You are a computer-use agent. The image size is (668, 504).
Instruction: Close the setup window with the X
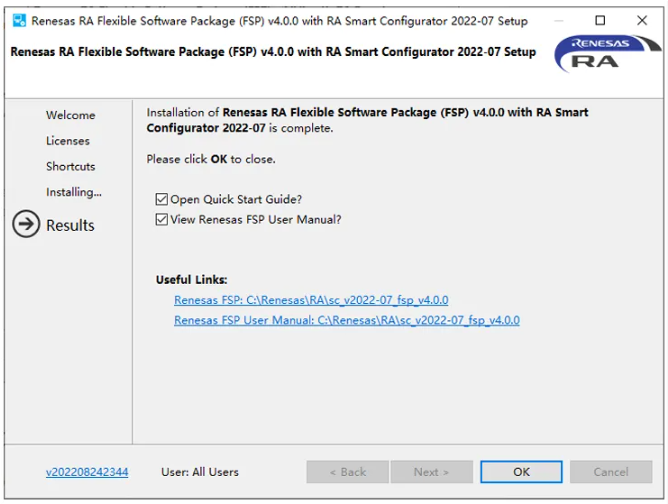tap(642, 20)
